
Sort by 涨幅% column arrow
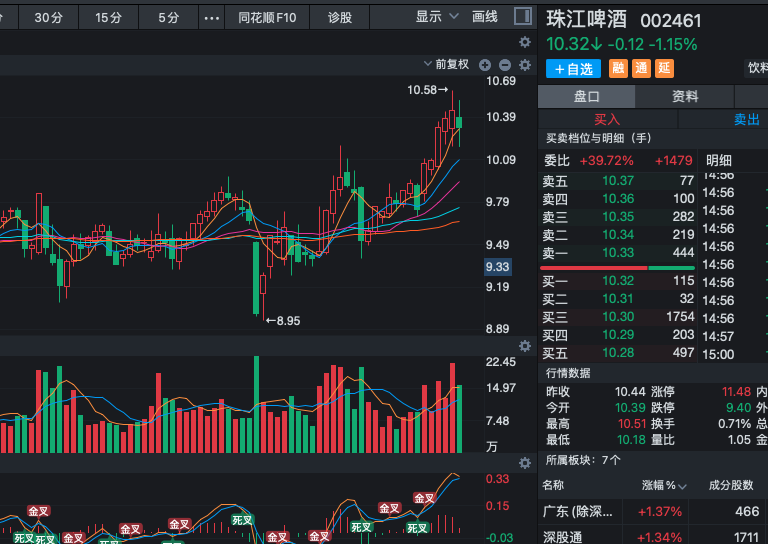[x=682, y=486]
